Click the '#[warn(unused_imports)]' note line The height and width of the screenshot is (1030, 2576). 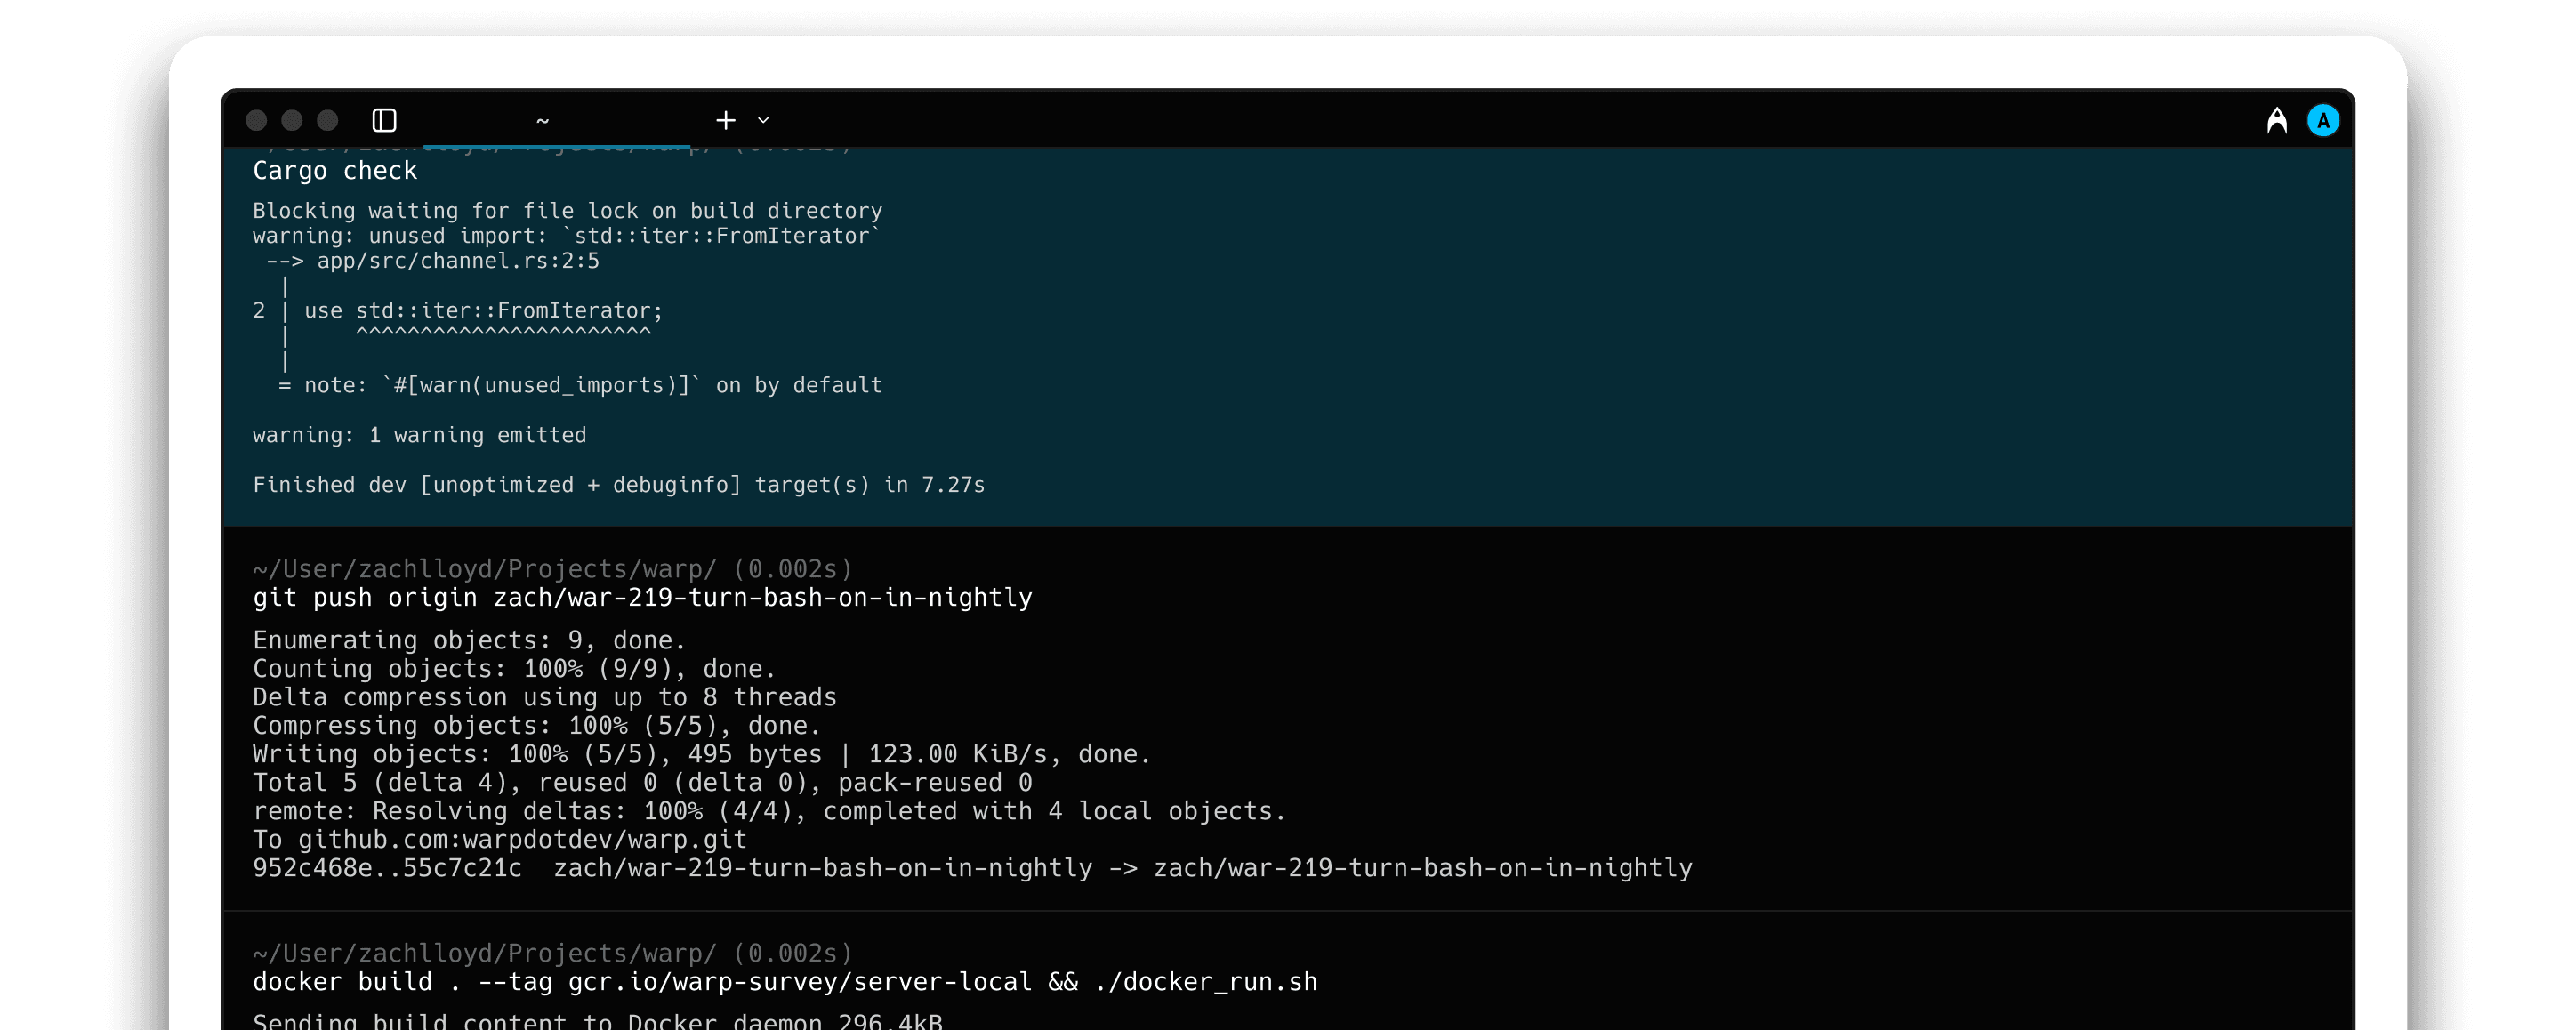[580, 386]
